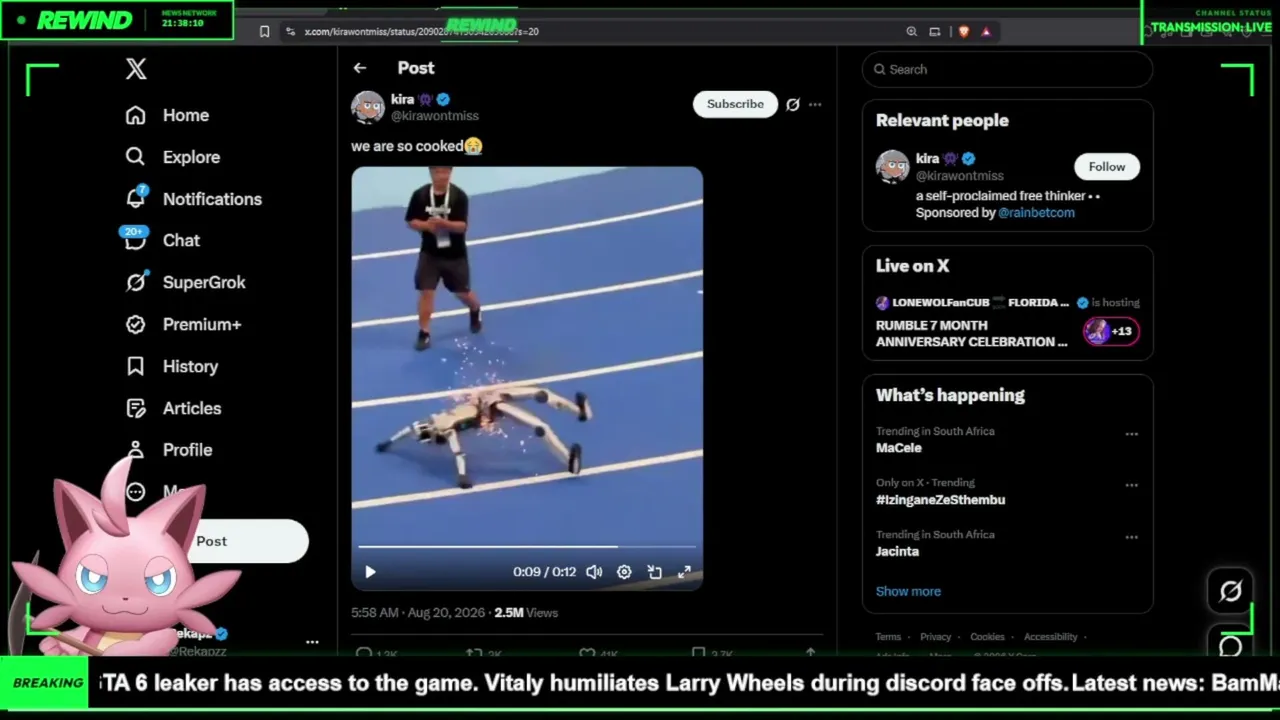The width and height of the screenshot is (1280, 720).
Task: Open the floating Grok button
Action: 1231,591
